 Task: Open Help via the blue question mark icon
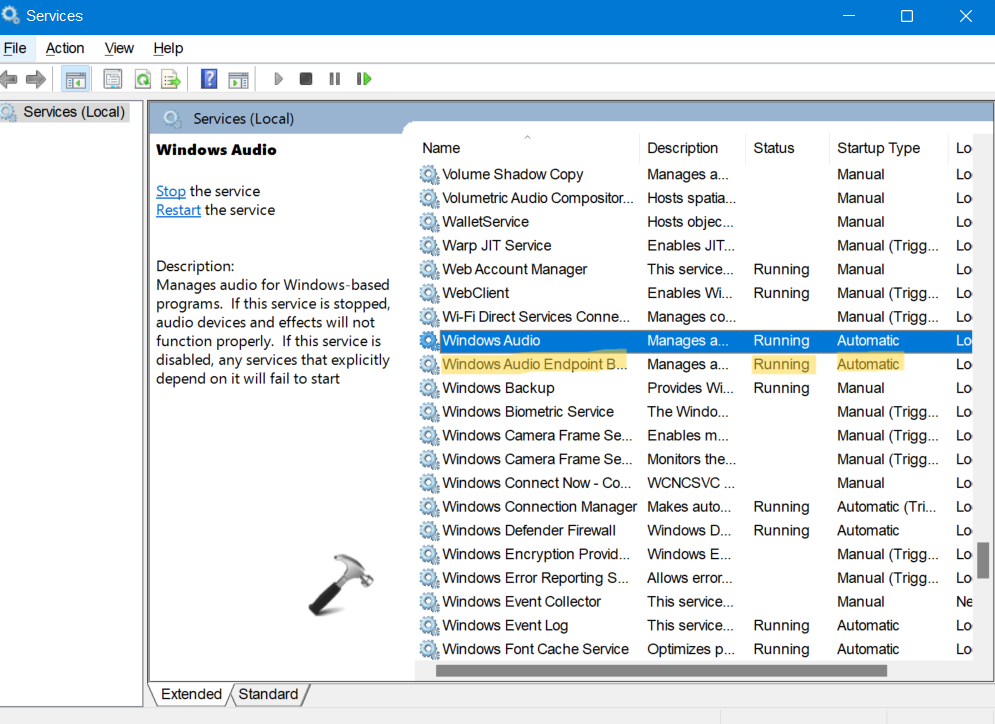[209, 79]
